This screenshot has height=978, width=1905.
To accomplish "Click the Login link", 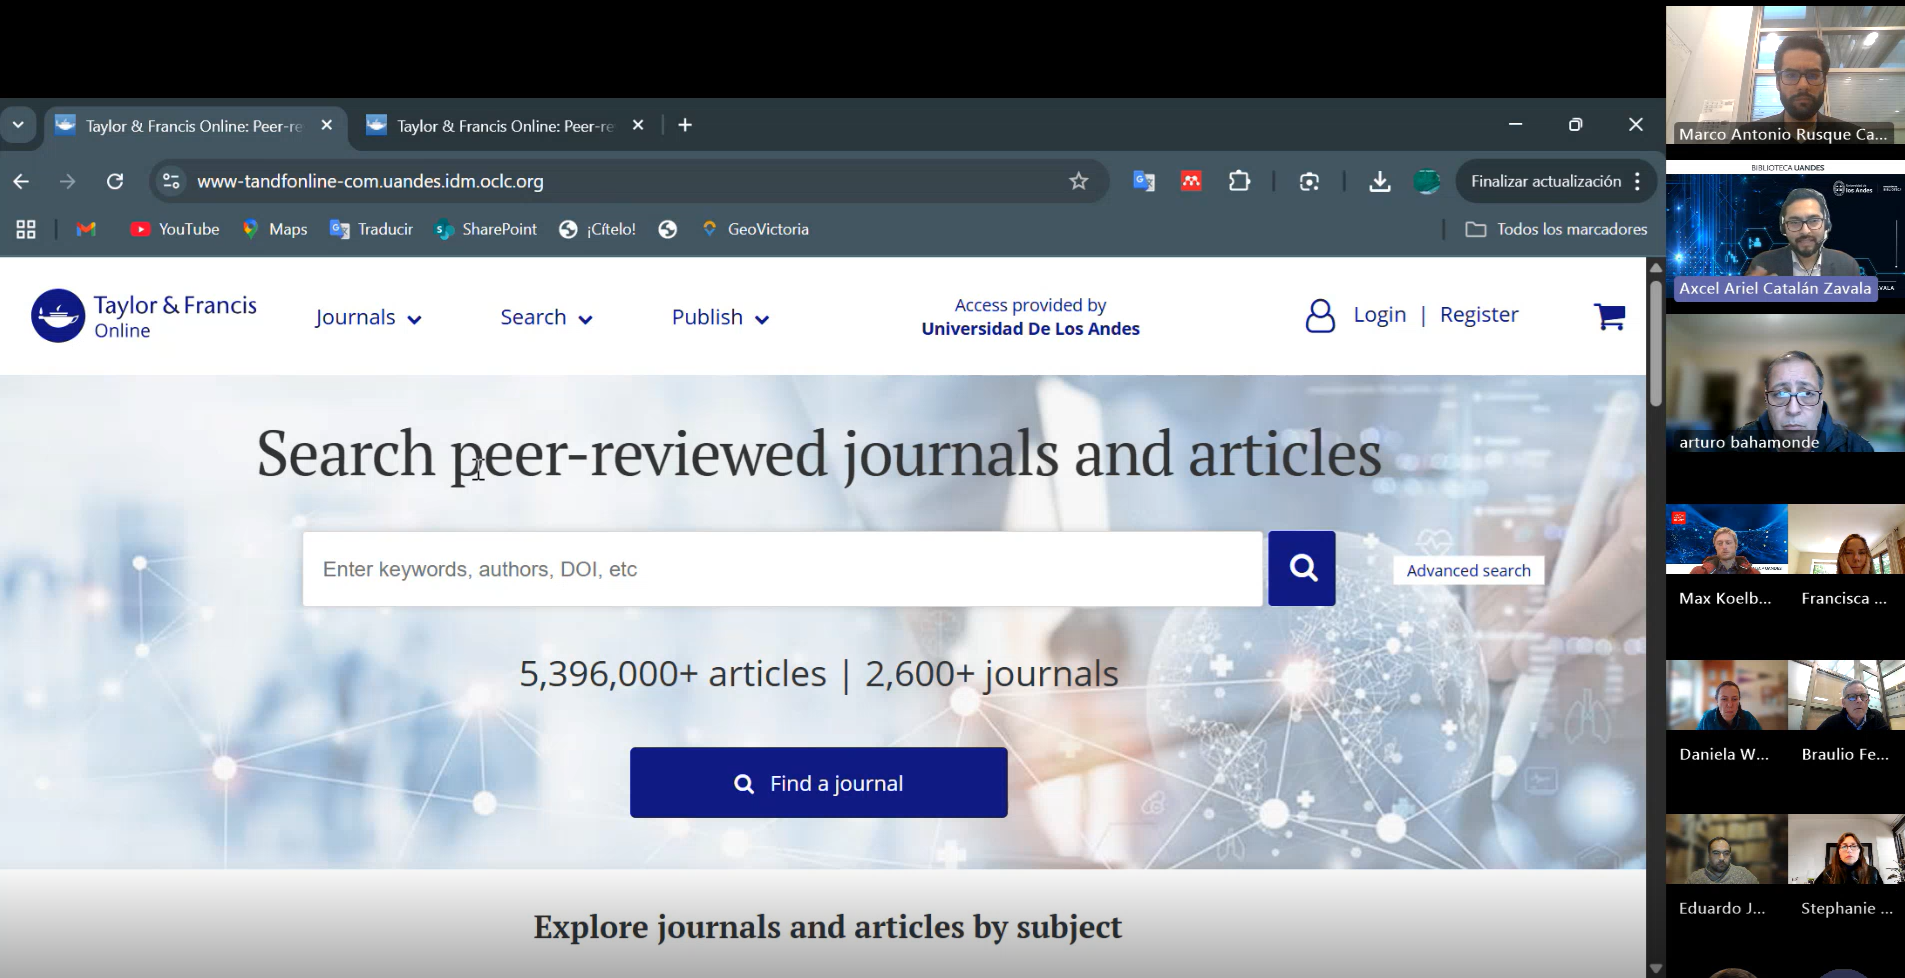I will pos(1379,315).
